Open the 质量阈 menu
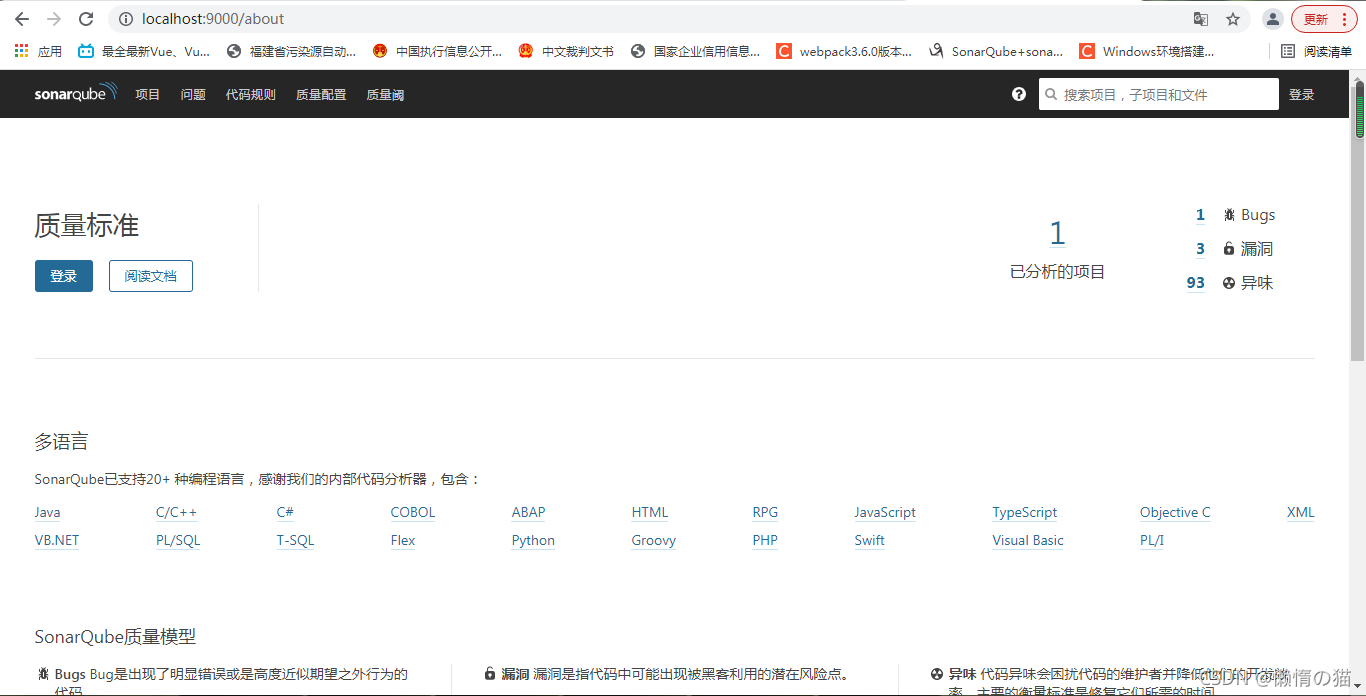1366x696 pixels. (385, 95)
